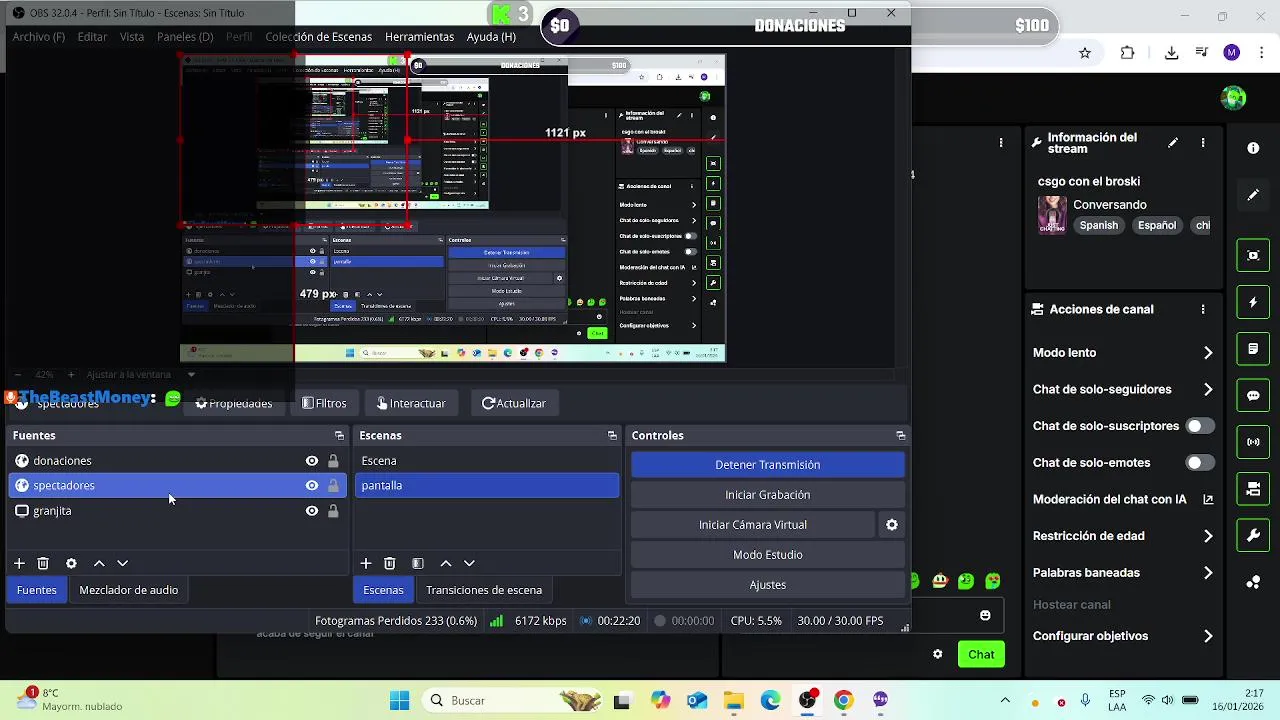Click the stream preview icon in sidebar
This screenshot has width=1280, height=720.
[1253, 255]
